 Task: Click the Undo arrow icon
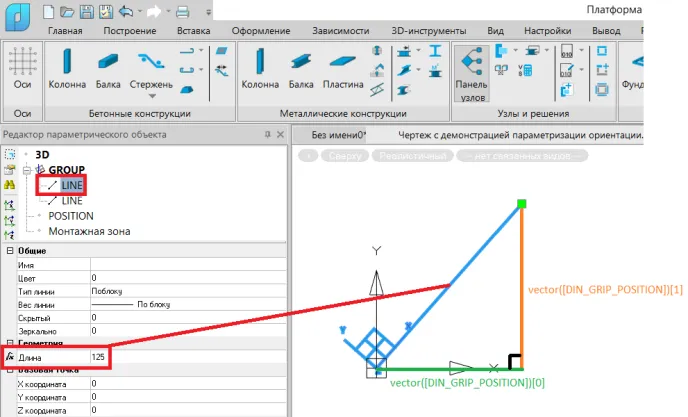(125, 12)
